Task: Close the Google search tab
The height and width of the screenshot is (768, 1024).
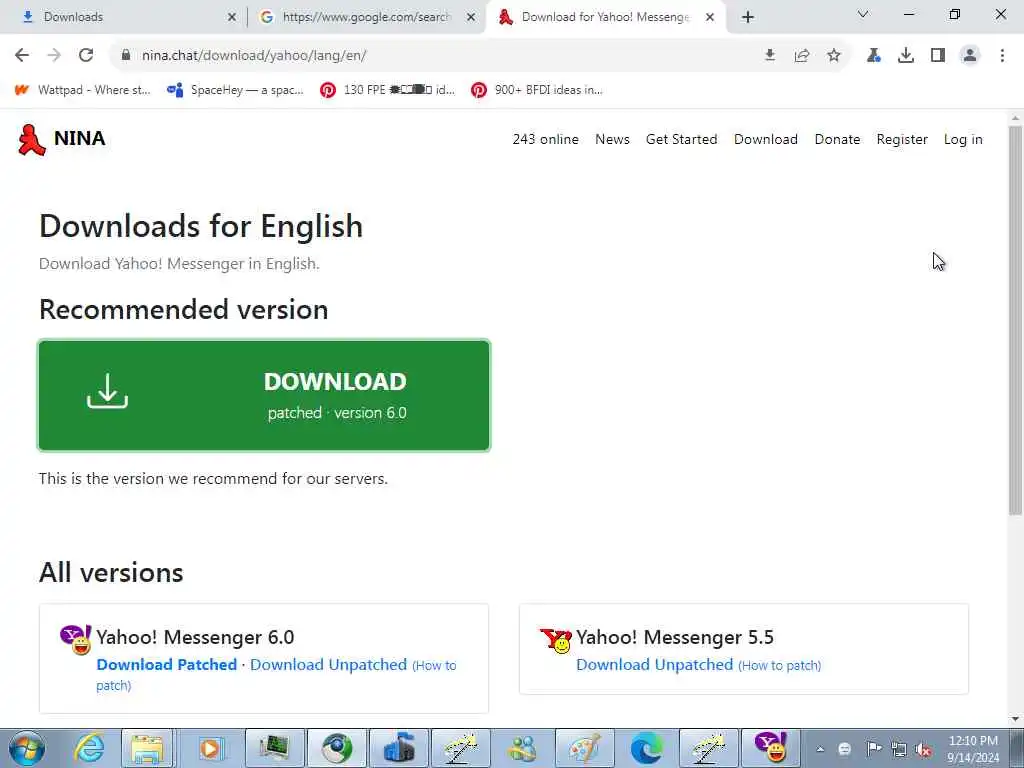Action: pos(471,17)
